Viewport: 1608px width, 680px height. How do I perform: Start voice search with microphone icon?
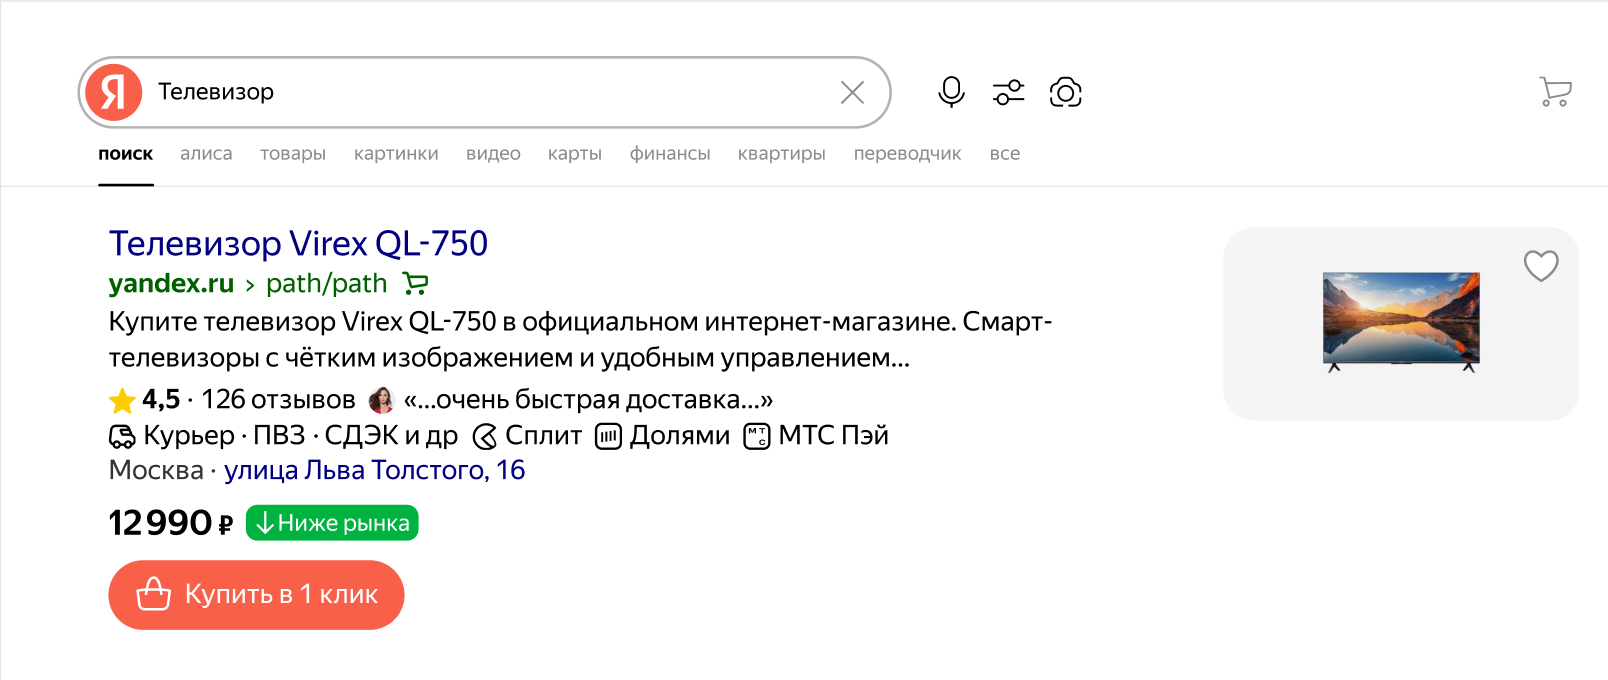[x=951, y=92]
